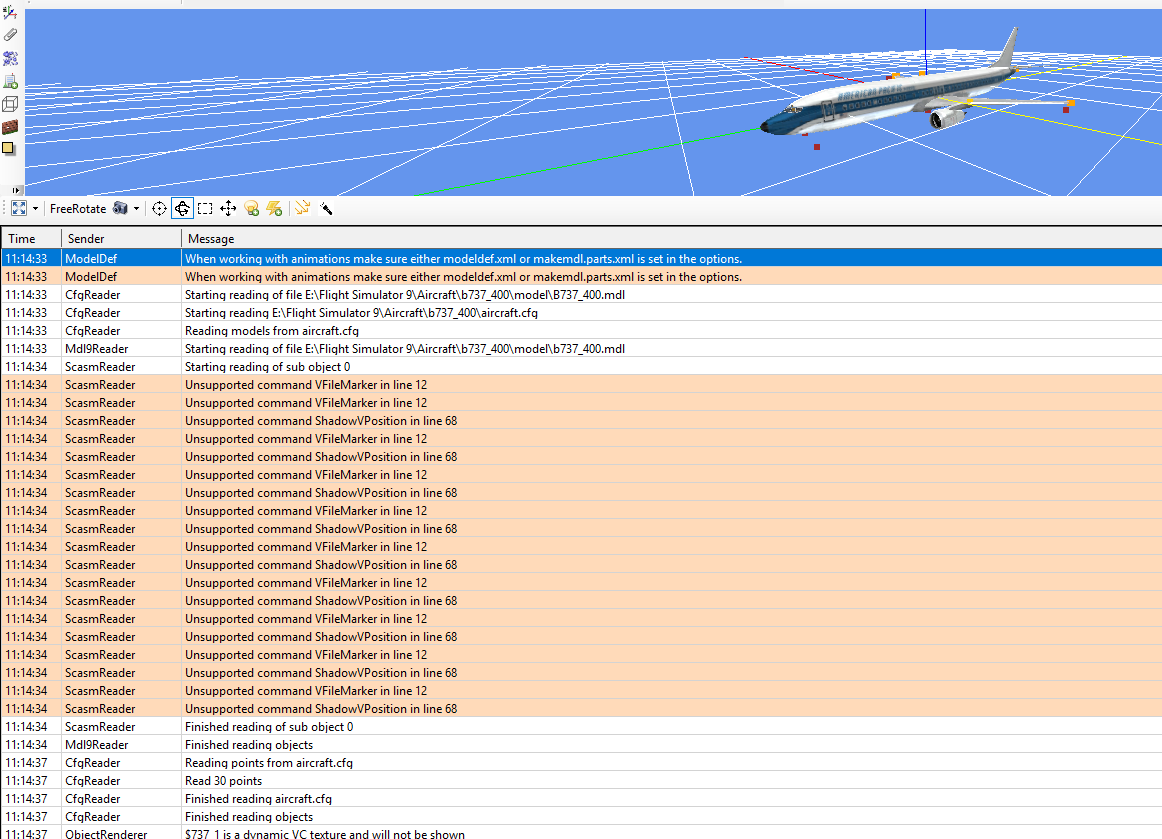The image size is (1162, 839).
Task: Select row 'Finished reading aircraft.cfg'
Action: point(581,799)
